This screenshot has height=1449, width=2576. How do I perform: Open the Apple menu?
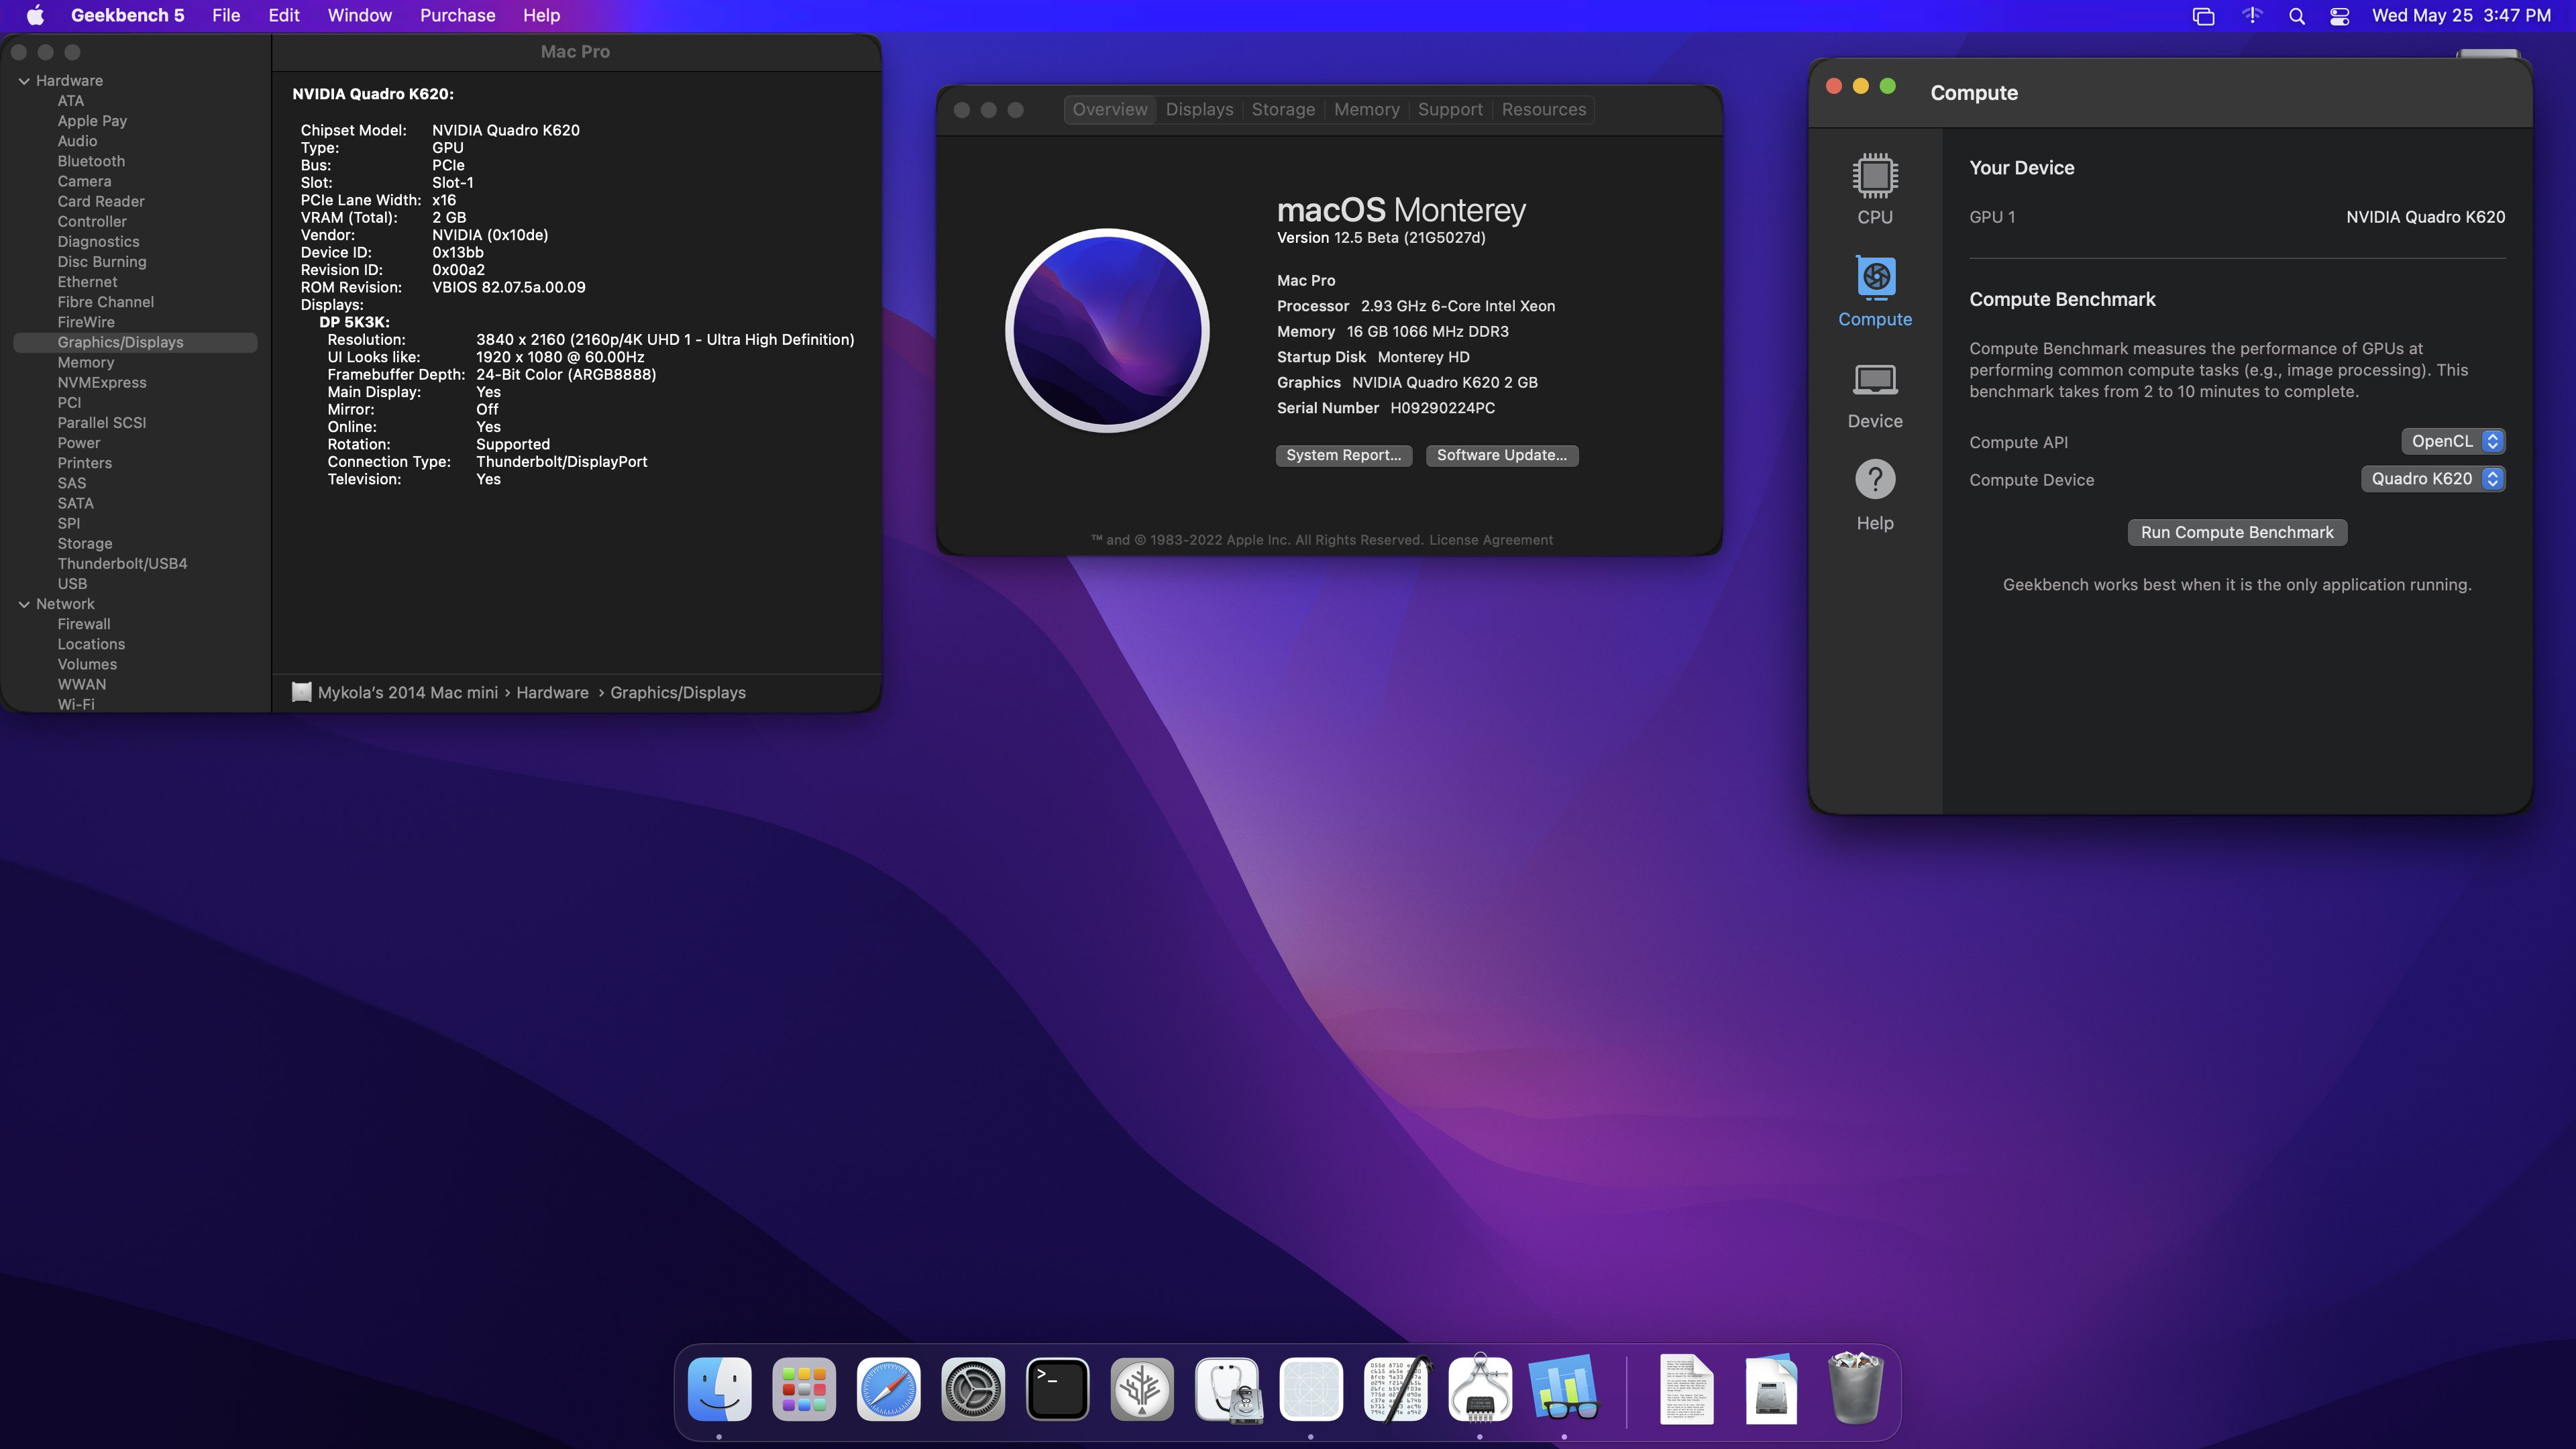coord(35,15)
